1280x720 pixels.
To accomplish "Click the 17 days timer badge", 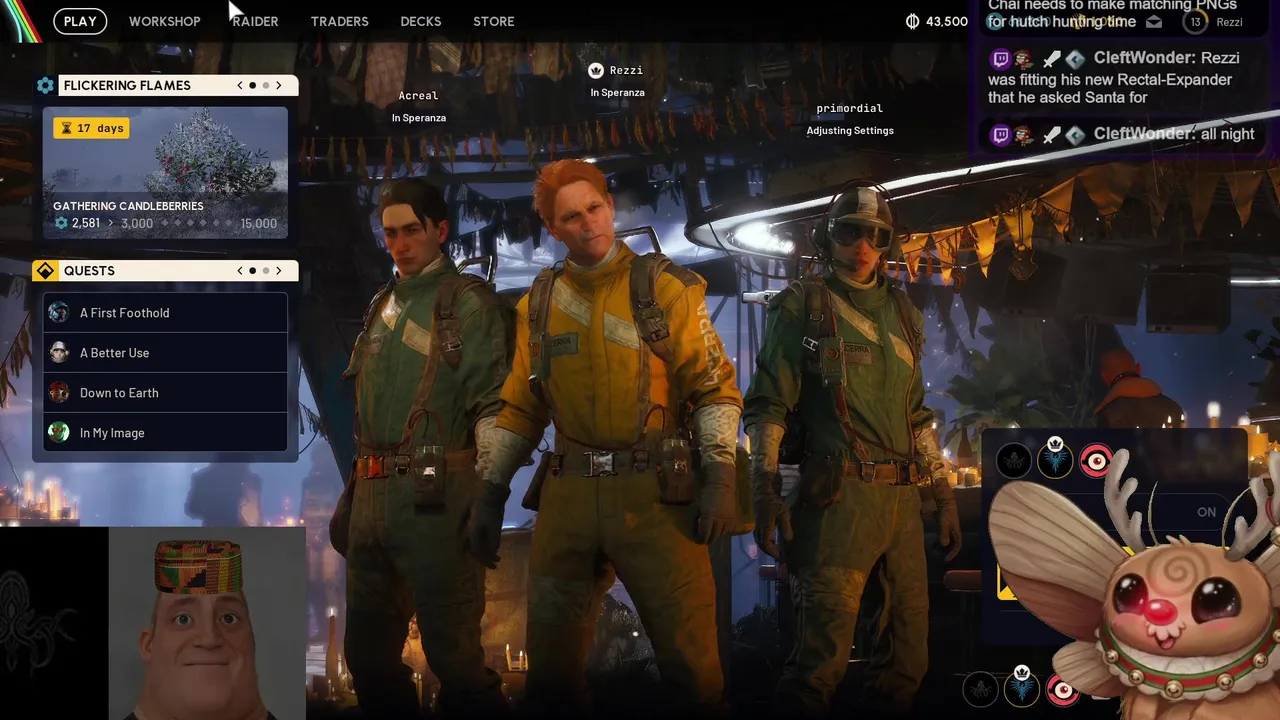I will [91, 128].
